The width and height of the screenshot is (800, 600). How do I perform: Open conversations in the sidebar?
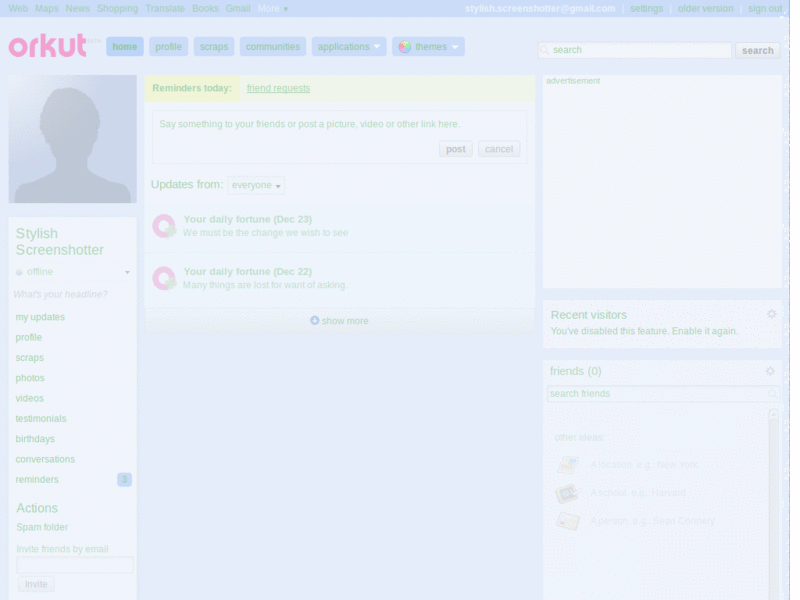tap(45, 459)
